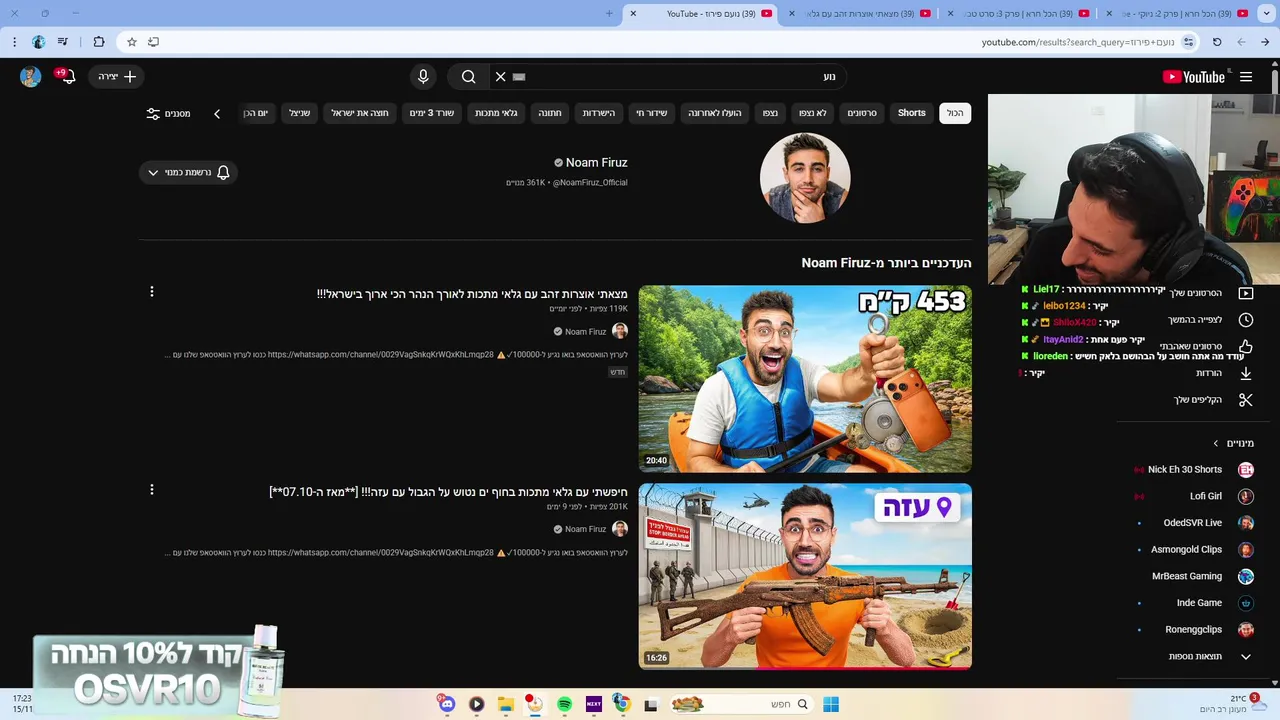Open OdedSVR Live subscription
Screen dimensions: 1280x720
(1194, 523)
